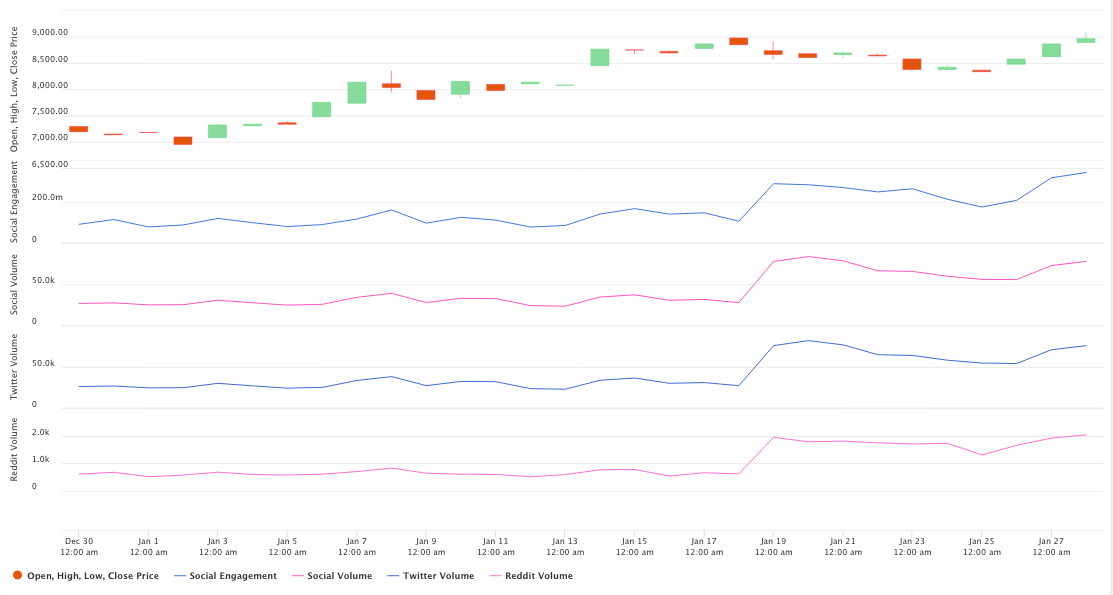
Task: Click the red Jan 11 candlestick
Action: click(495, 88)
